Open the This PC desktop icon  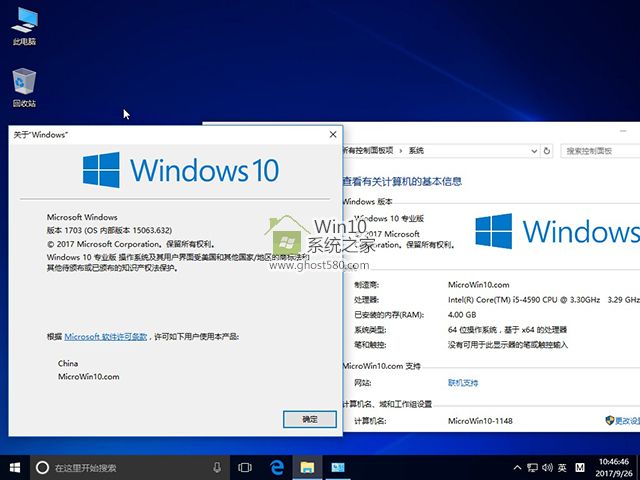point(24,25)
